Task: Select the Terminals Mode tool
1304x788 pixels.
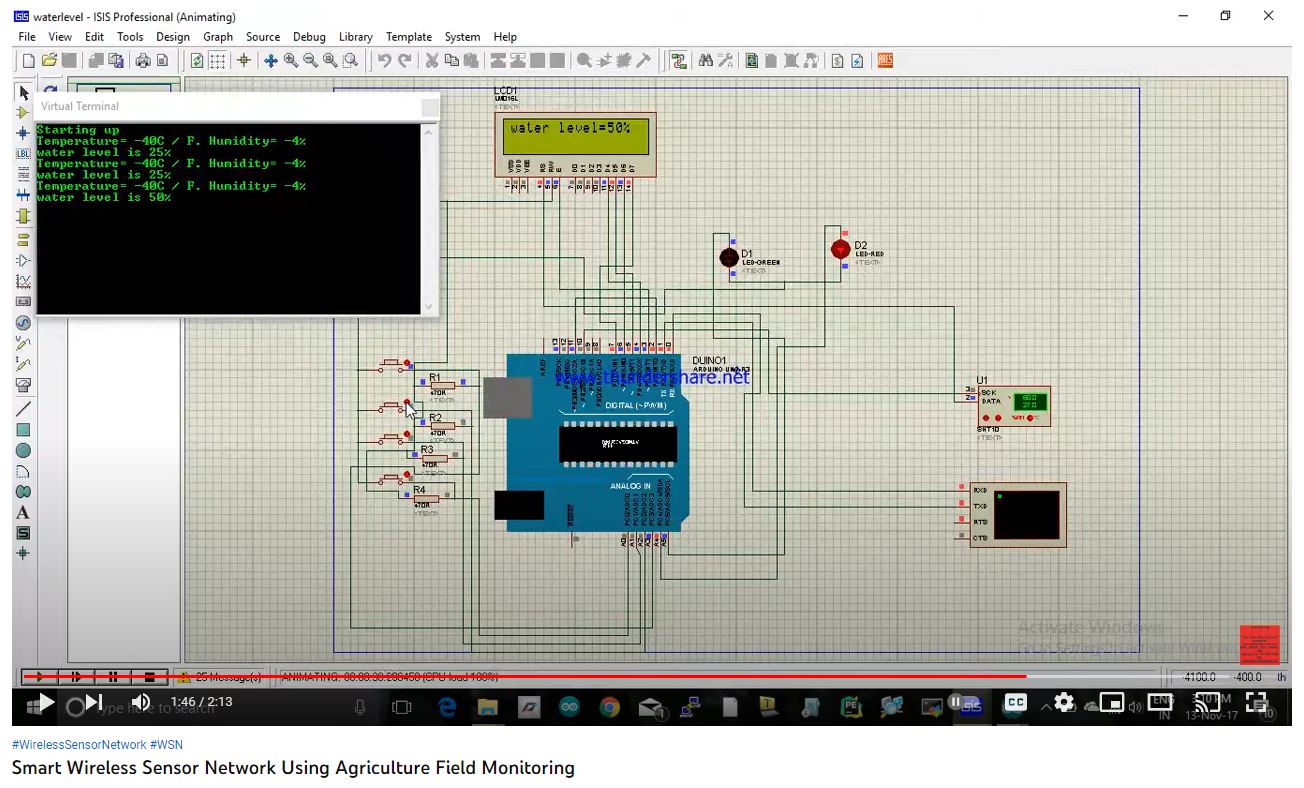Action: (23, 239)
